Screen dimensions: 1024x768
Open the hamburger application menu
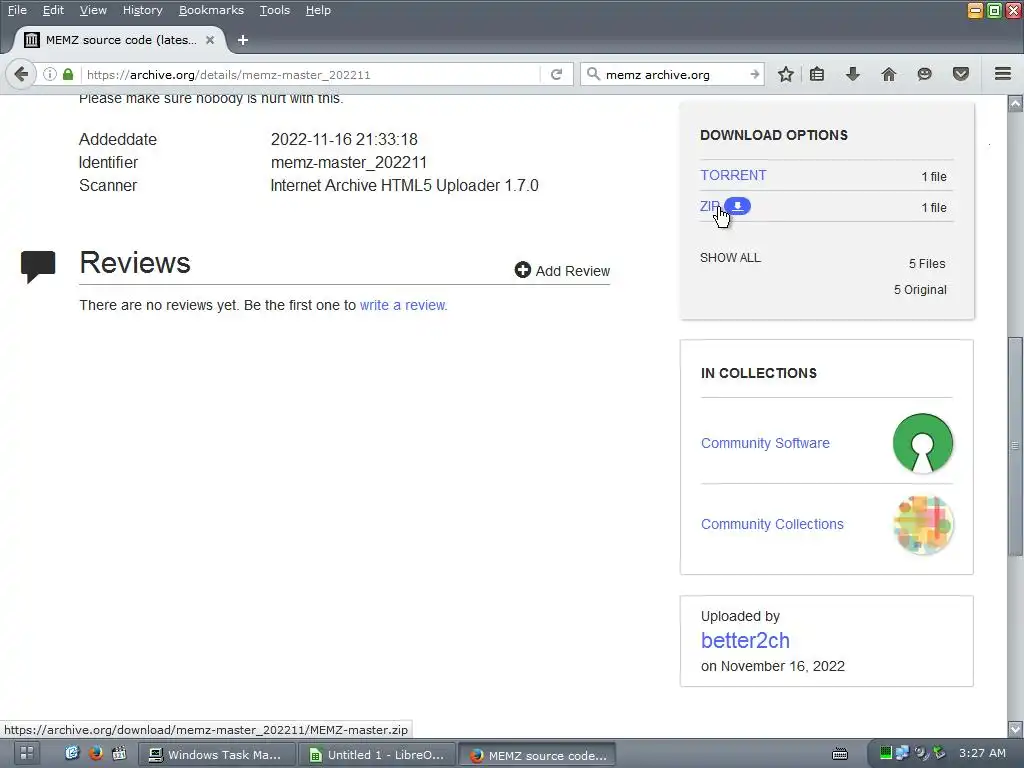1003,74
